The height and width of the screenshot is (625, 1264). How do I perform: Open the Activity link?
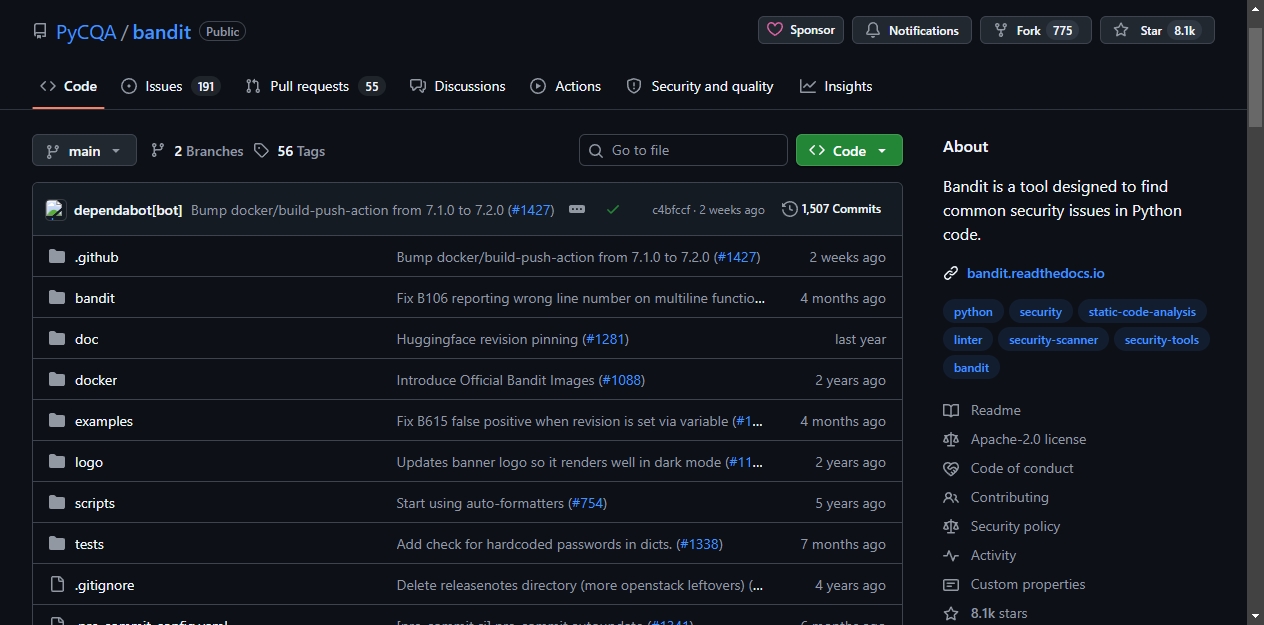coord(980,555)
